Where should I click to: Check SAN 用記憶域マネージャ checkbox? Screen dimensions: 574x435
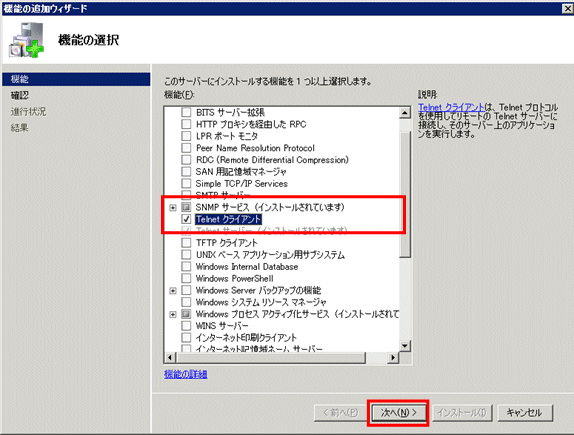pos(186,171)
